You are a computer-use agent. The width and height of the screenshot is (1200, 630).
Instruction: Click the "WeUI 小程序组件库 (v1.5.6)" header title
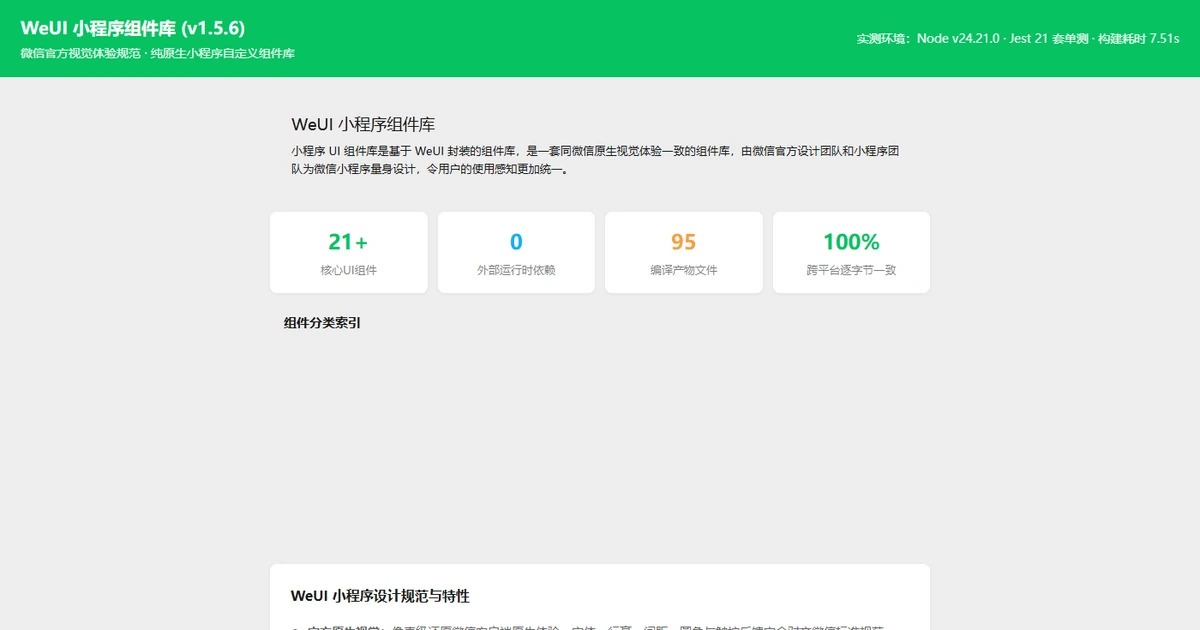pos(133,28)
